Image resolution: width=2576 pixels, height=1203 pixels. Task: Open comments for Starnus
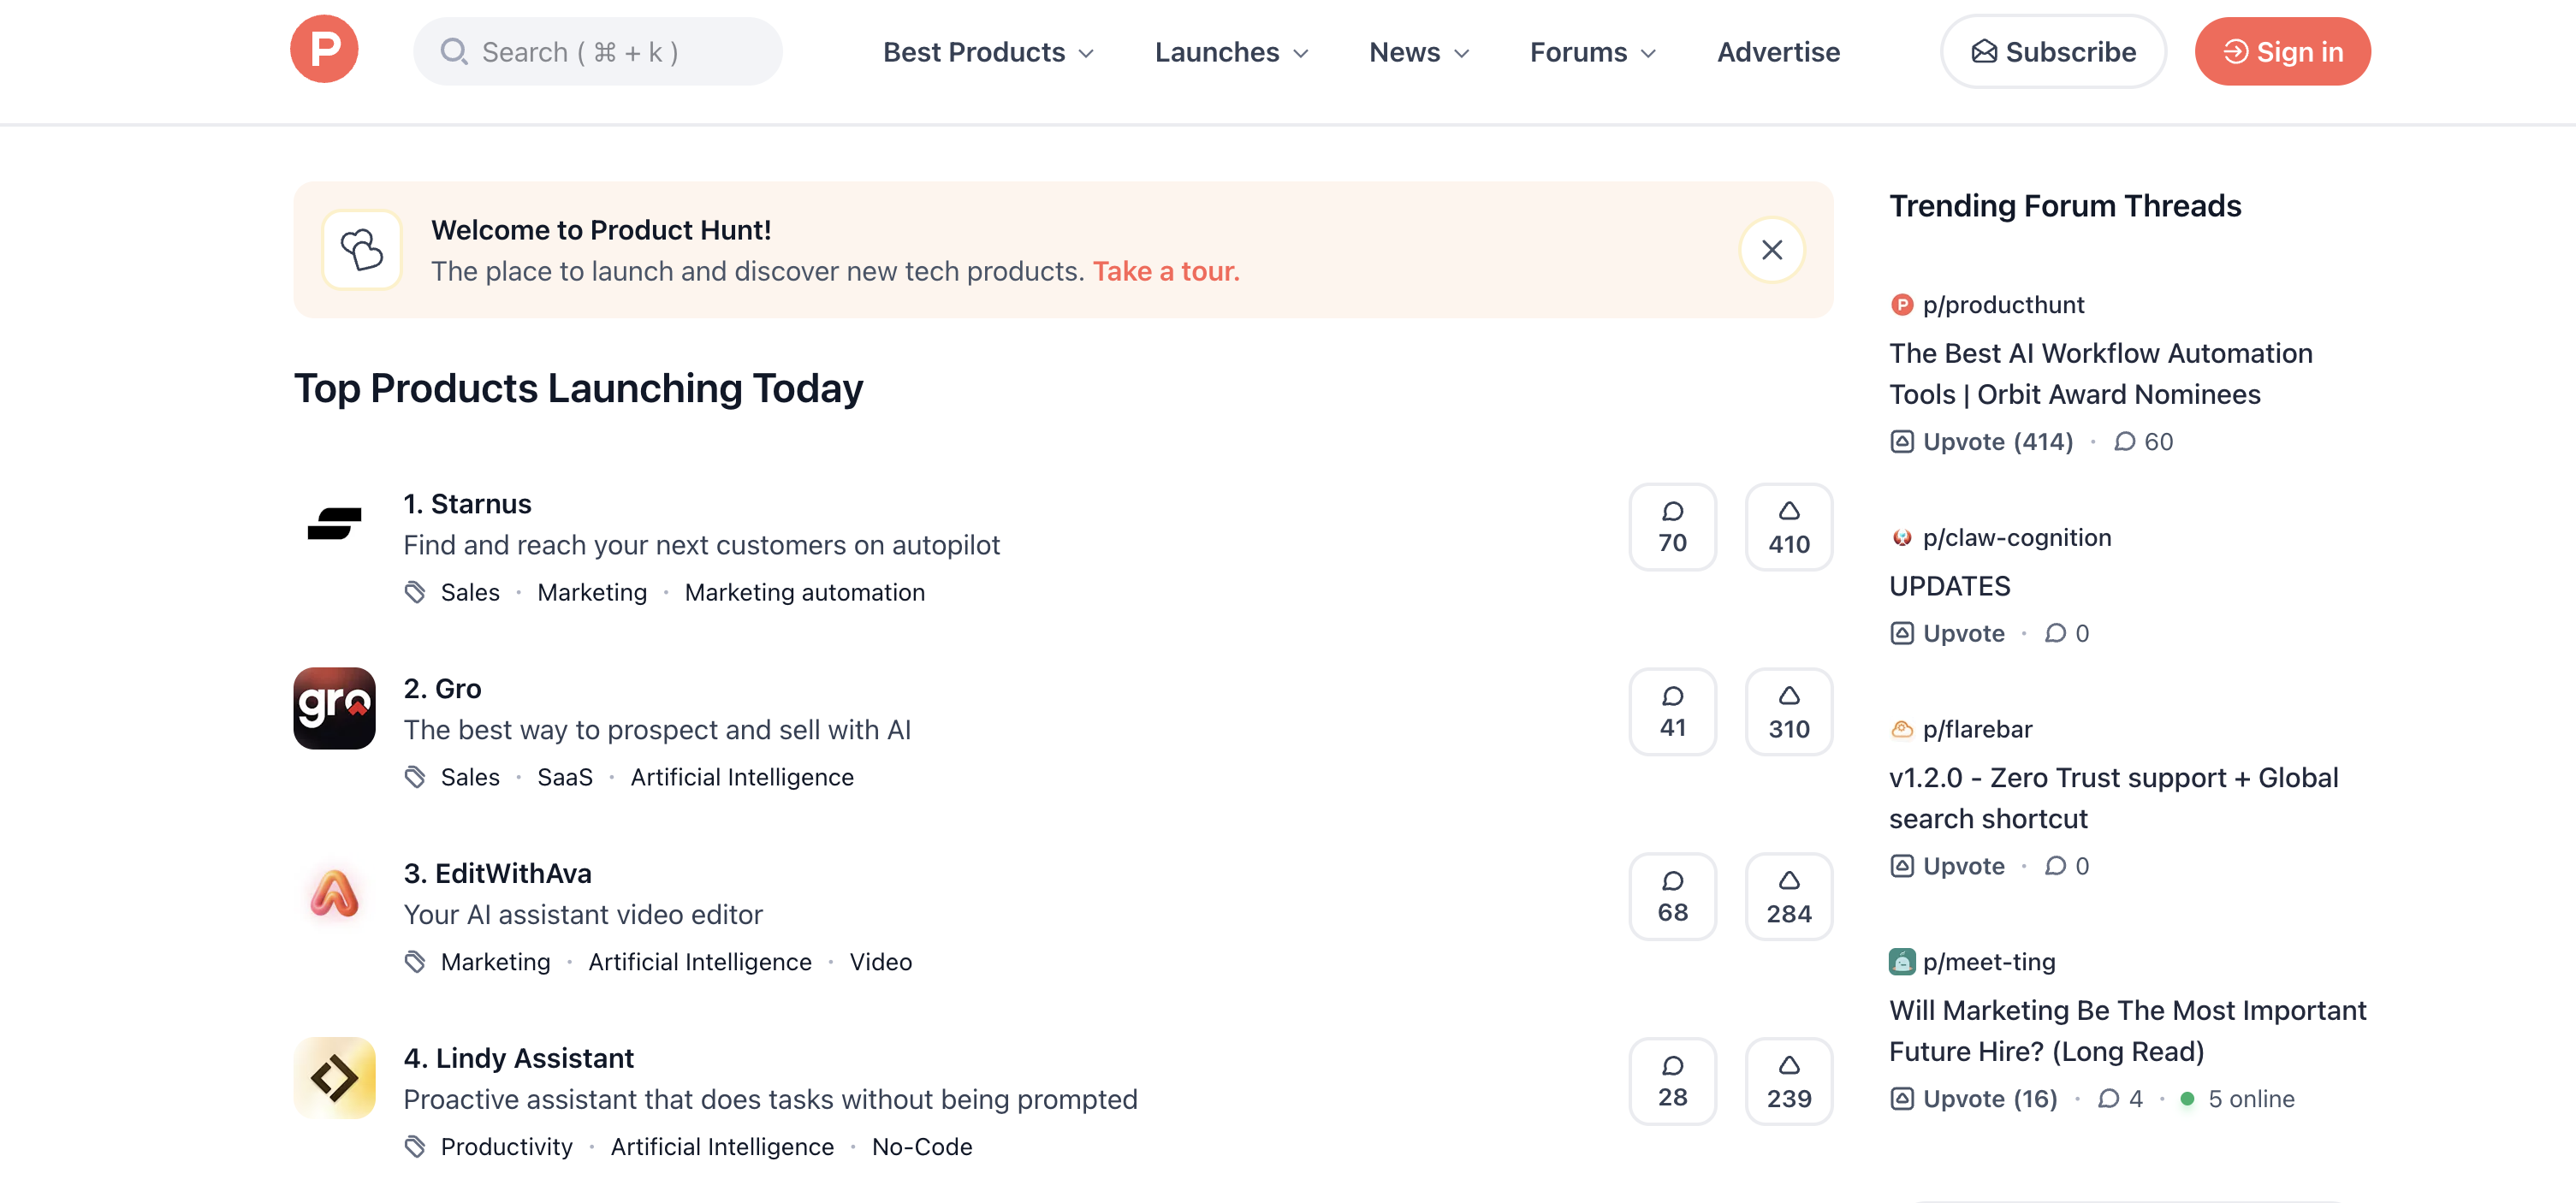click(1672, 527)
